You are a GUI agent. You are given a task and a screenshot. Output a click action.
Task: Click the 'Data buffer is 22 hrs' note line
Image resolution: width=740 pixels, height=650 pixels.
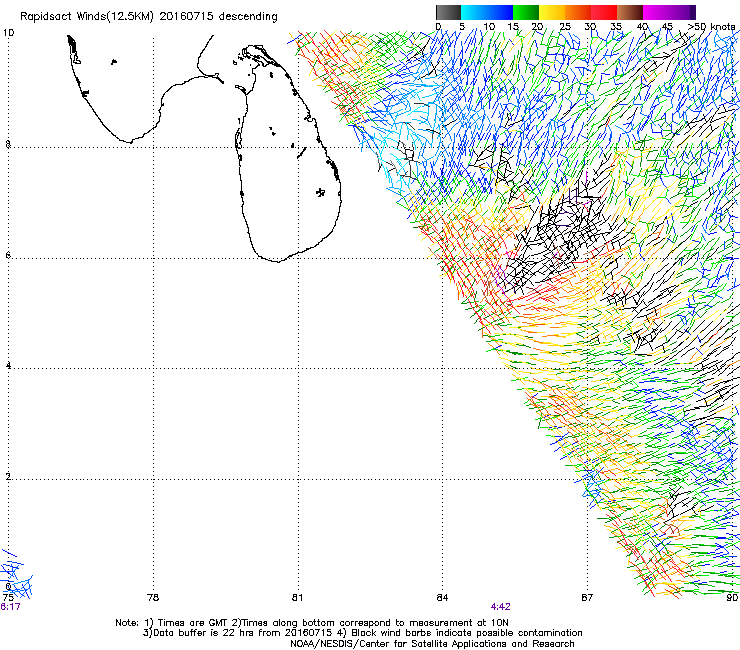pos(362,633)
